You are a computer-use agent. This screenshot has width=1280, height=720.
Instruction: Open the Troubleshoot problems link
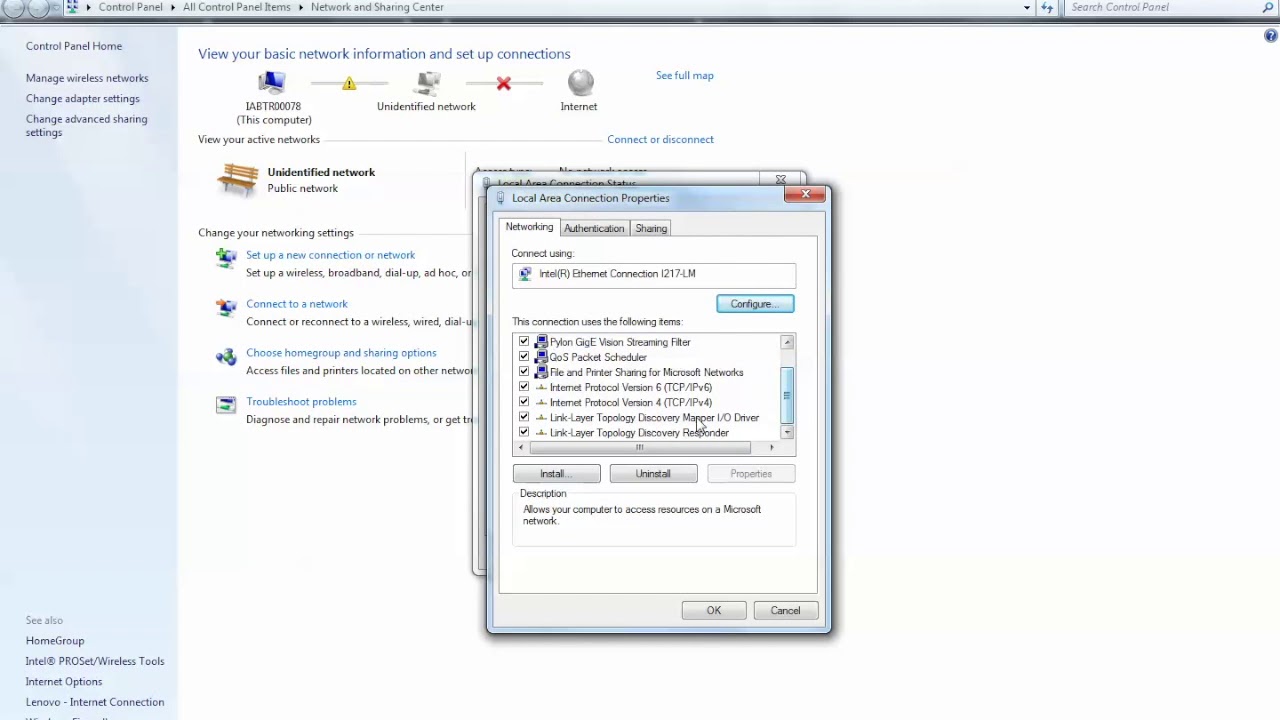coord(301,402)
